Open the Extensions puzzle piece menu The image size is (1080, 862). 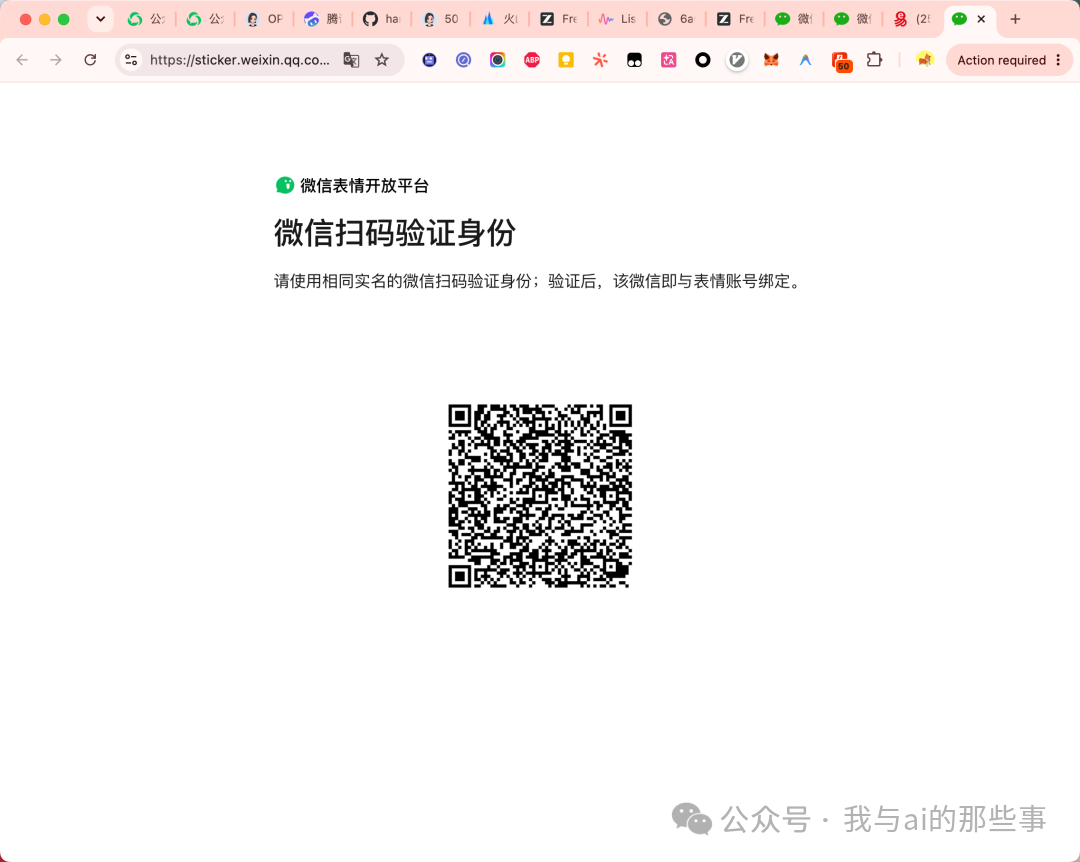pos(874,60)
